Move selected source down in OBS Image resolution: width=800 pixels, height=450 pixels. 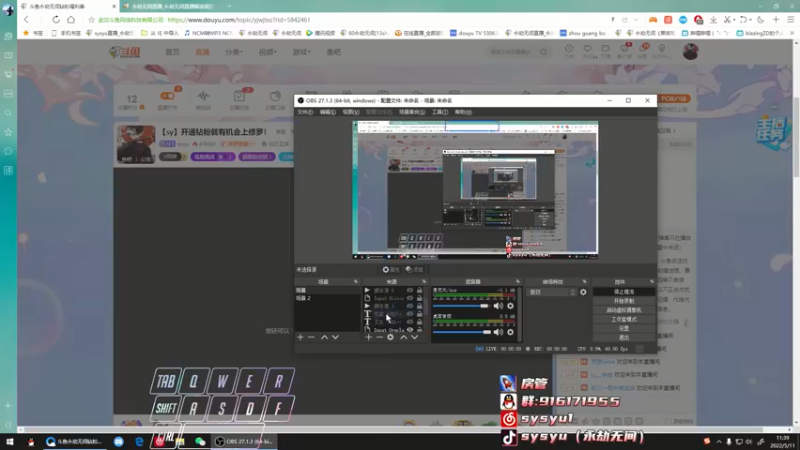414,337
